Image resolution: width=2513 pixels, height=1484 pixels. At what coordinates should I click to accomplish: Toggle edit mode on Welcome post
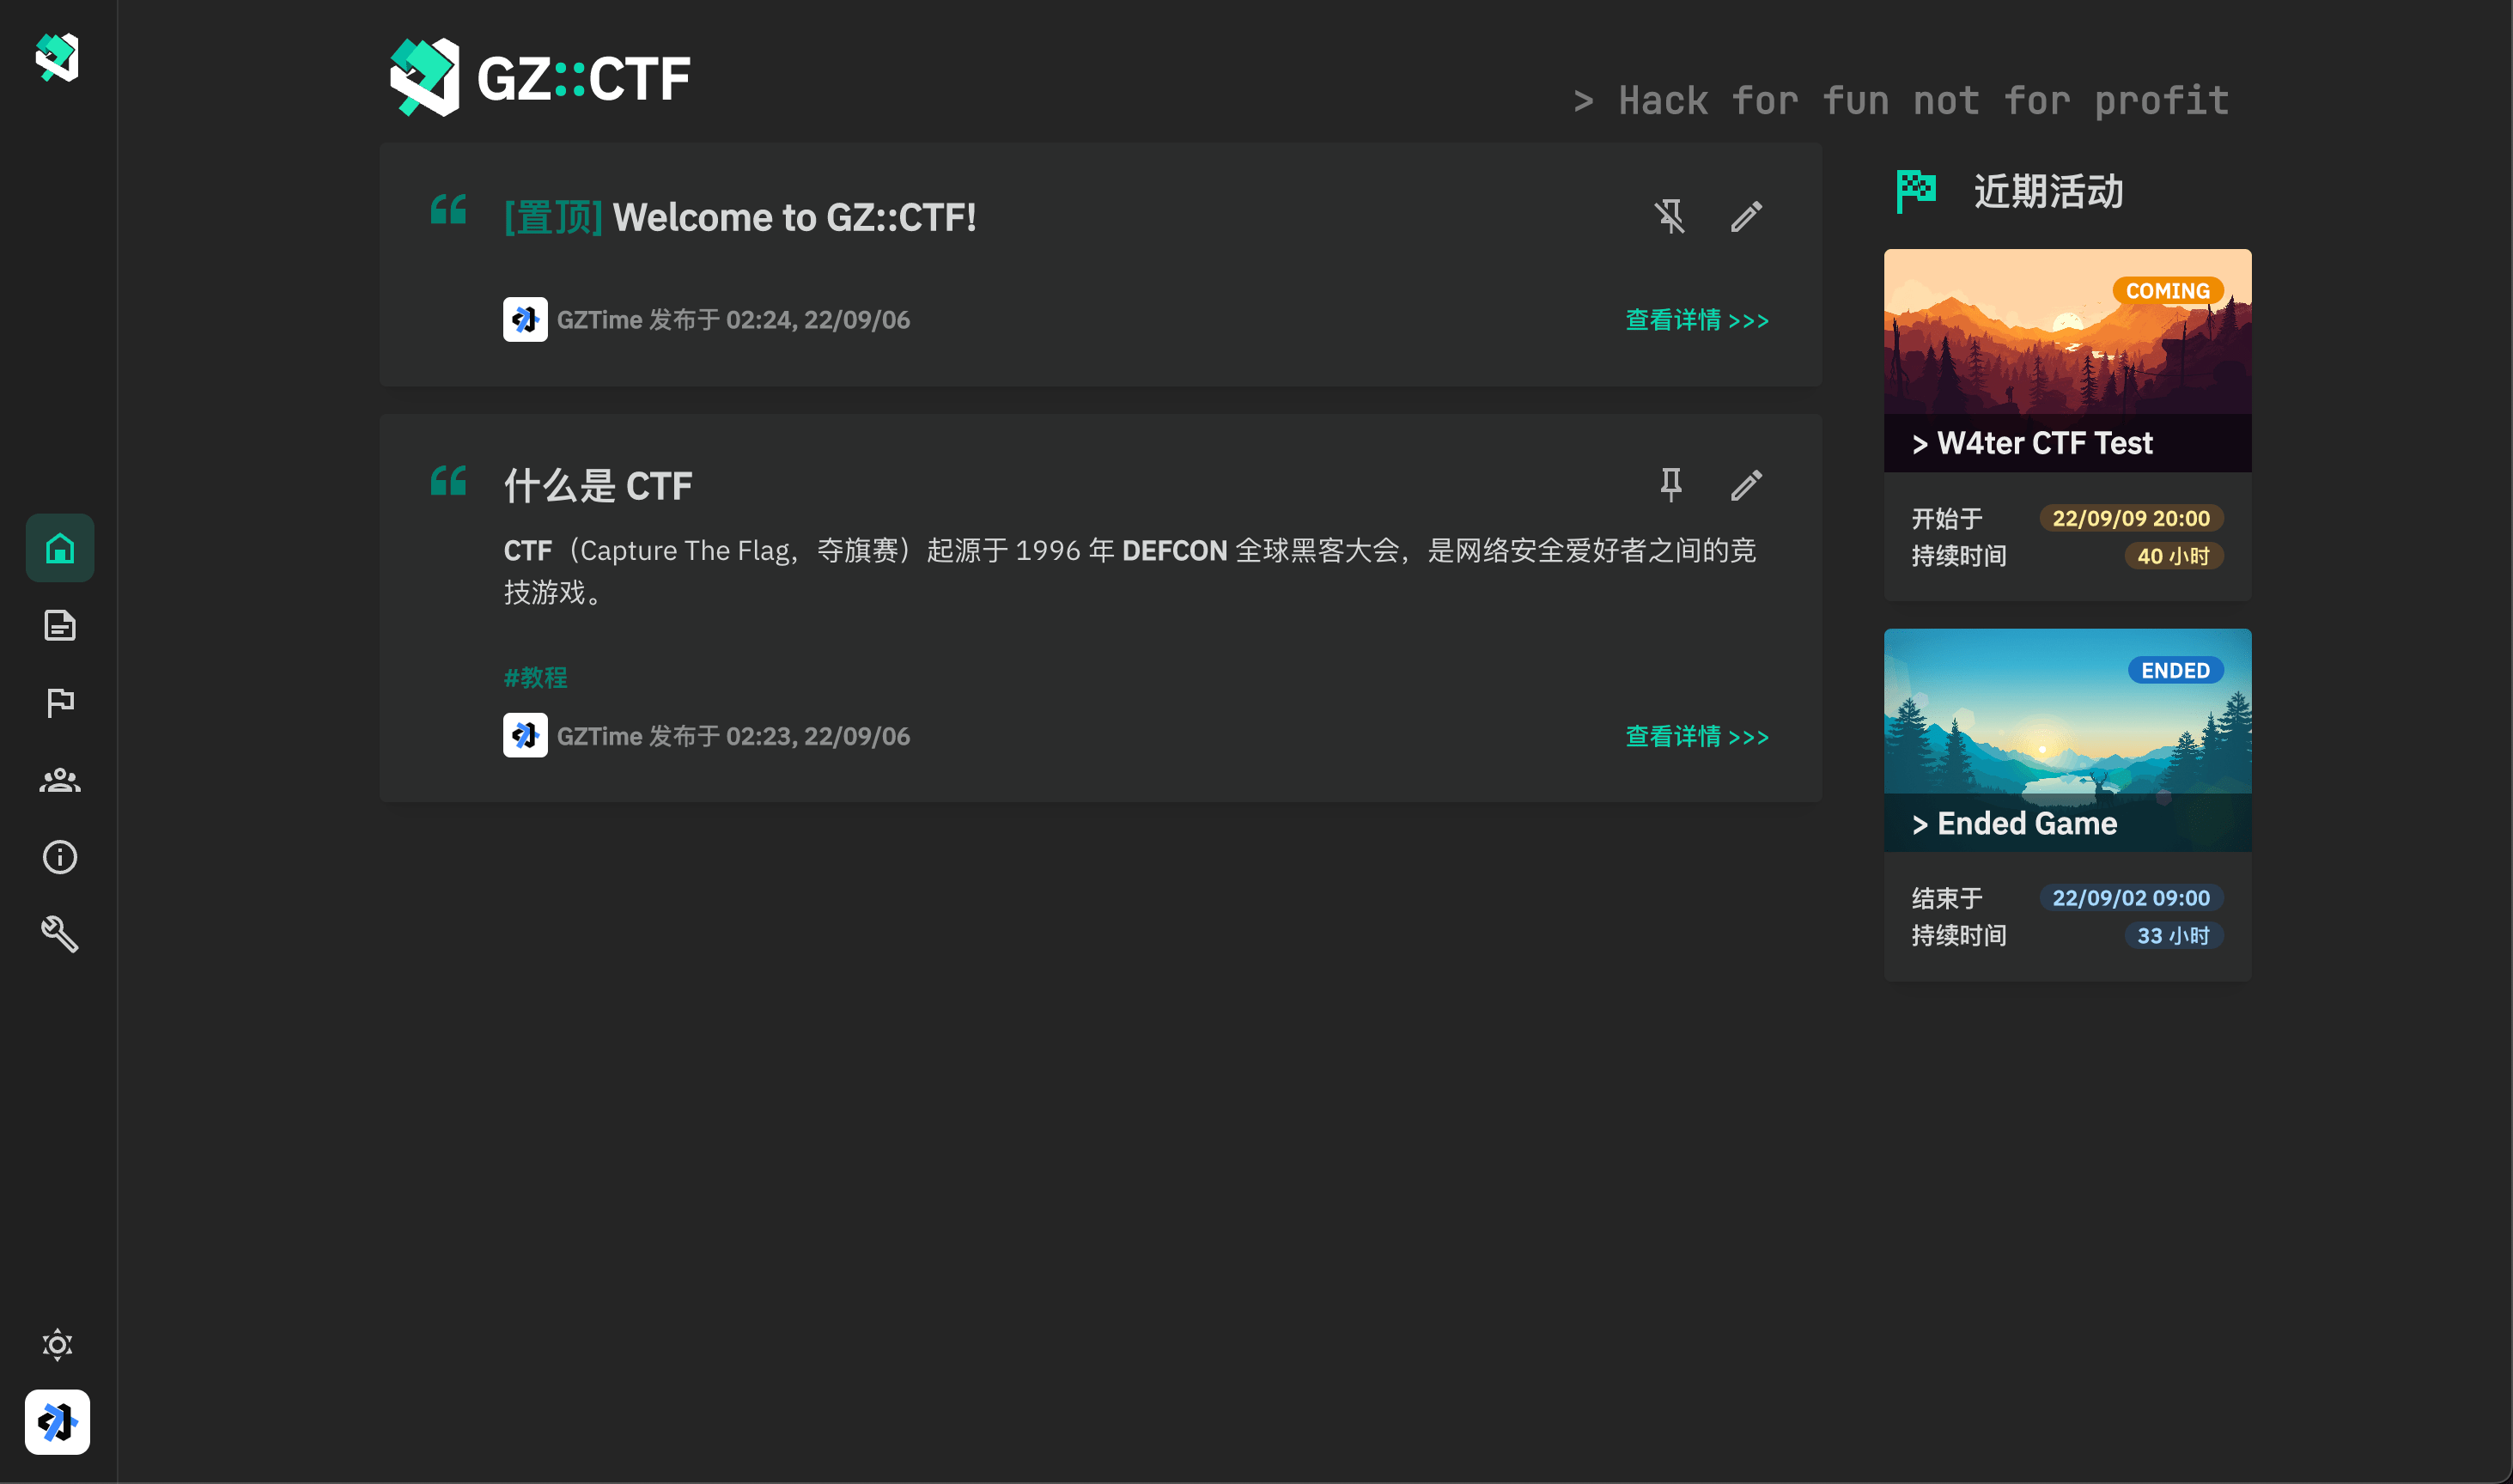click(1747, 217)
